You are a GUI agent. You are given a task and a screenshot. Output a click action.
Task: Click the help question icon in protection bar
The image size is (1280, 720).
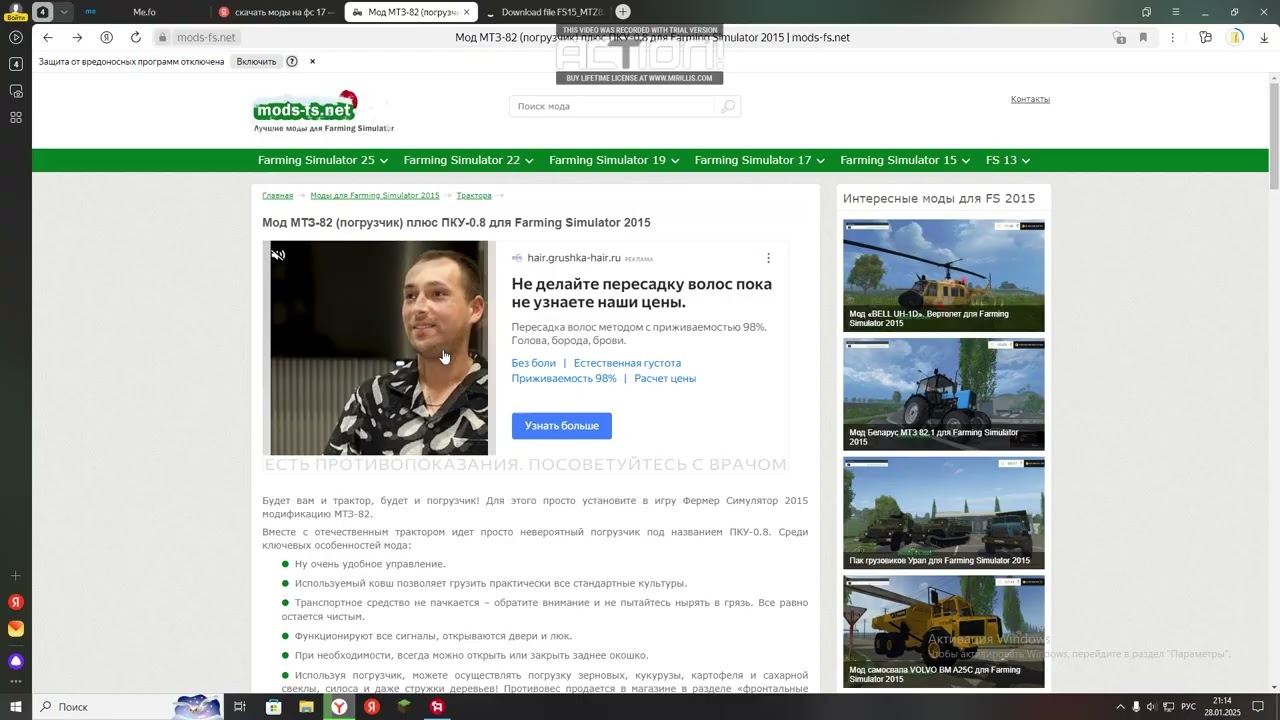click(292, 61)
